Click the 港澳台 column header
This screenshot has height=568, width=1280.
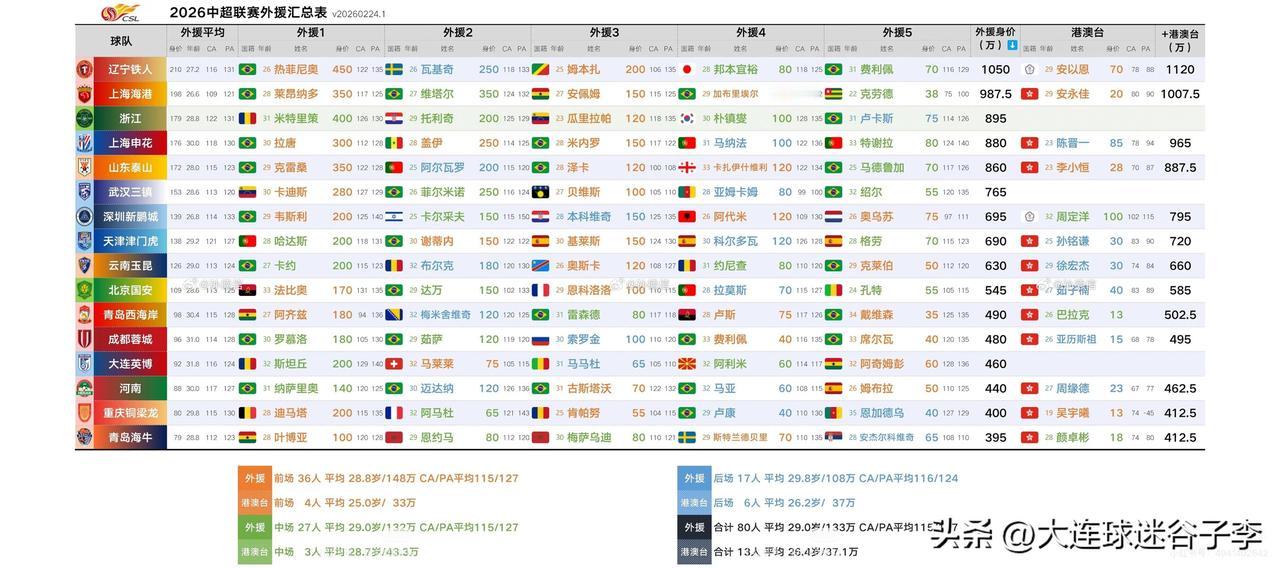pyautogui.click(x=1086, y=33)
